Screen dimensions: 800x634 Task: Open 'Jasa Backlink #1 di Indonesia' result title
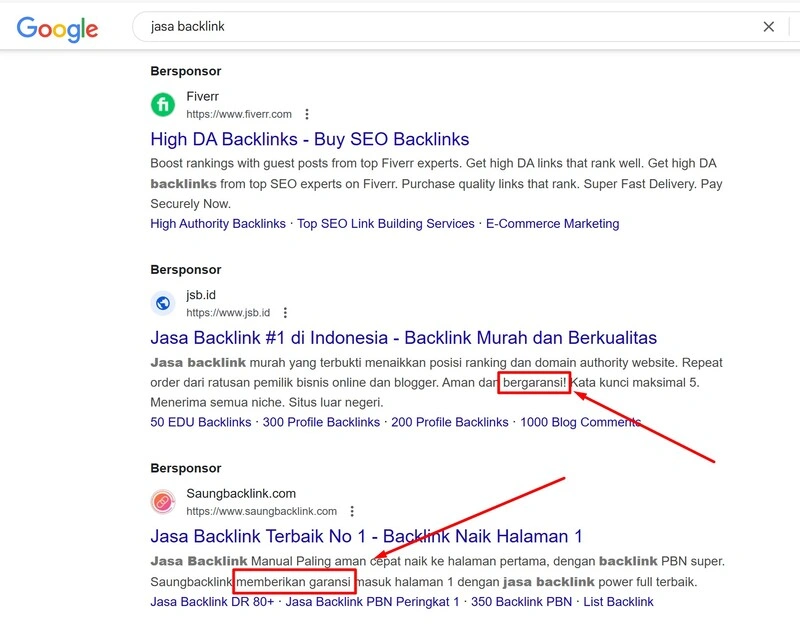tap(404, 338)
